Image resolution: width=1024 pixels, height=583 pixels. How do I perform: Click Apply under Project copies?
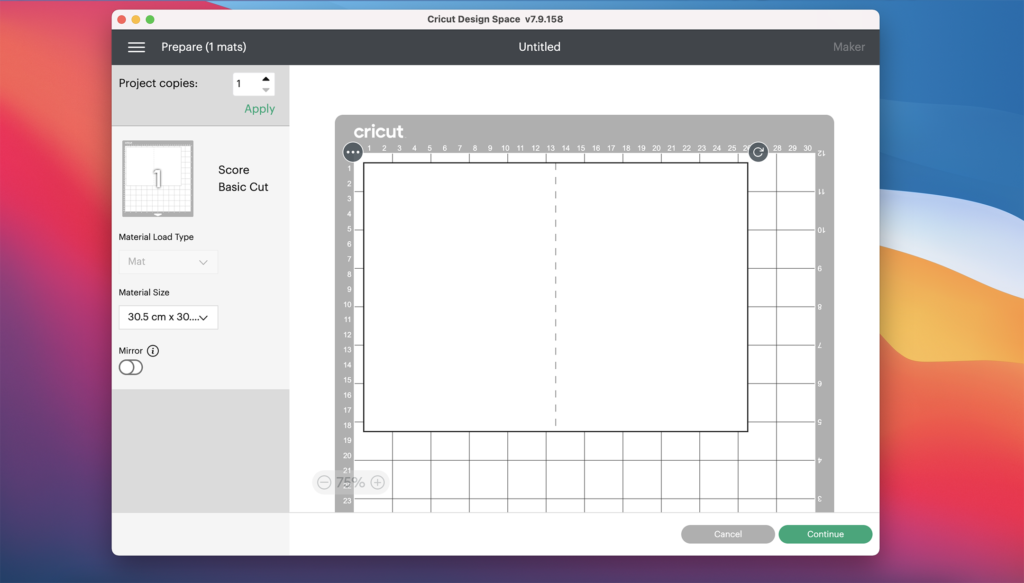(x=259, y=109)
